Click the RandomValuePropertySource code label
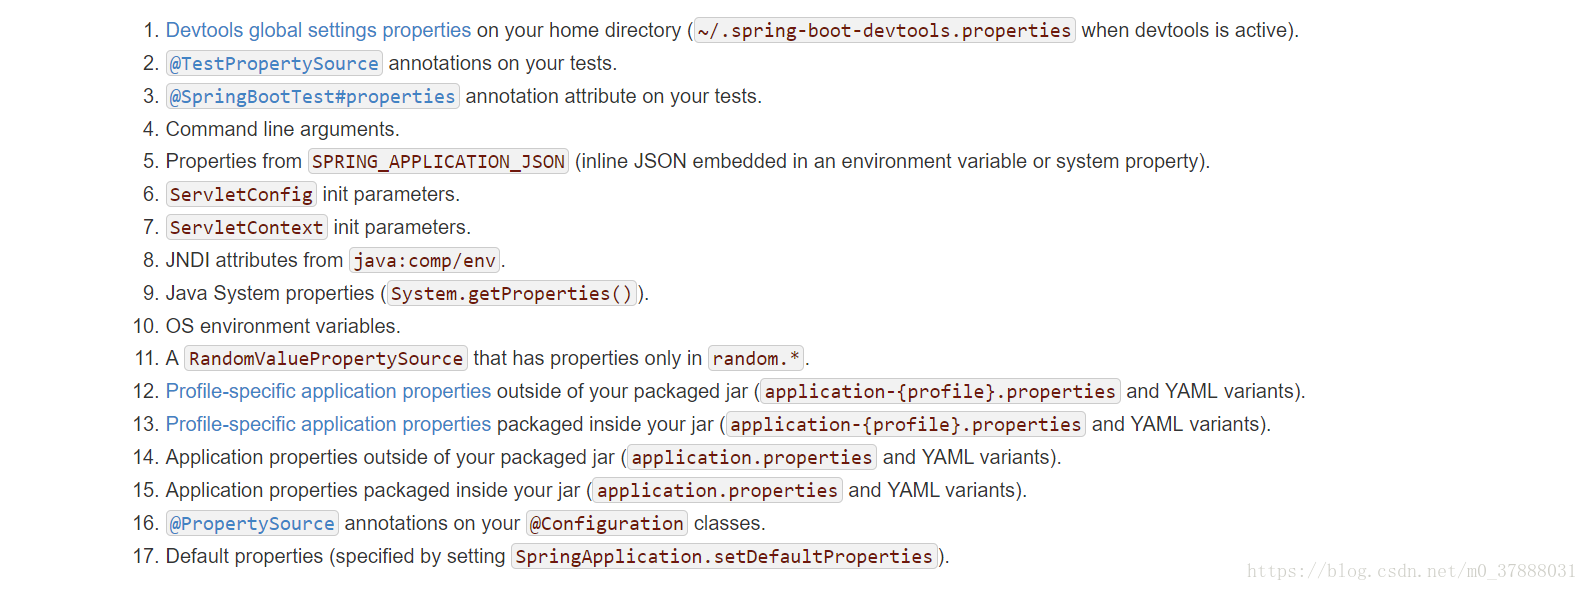The image size is (1588, 591). click(326, 359)
